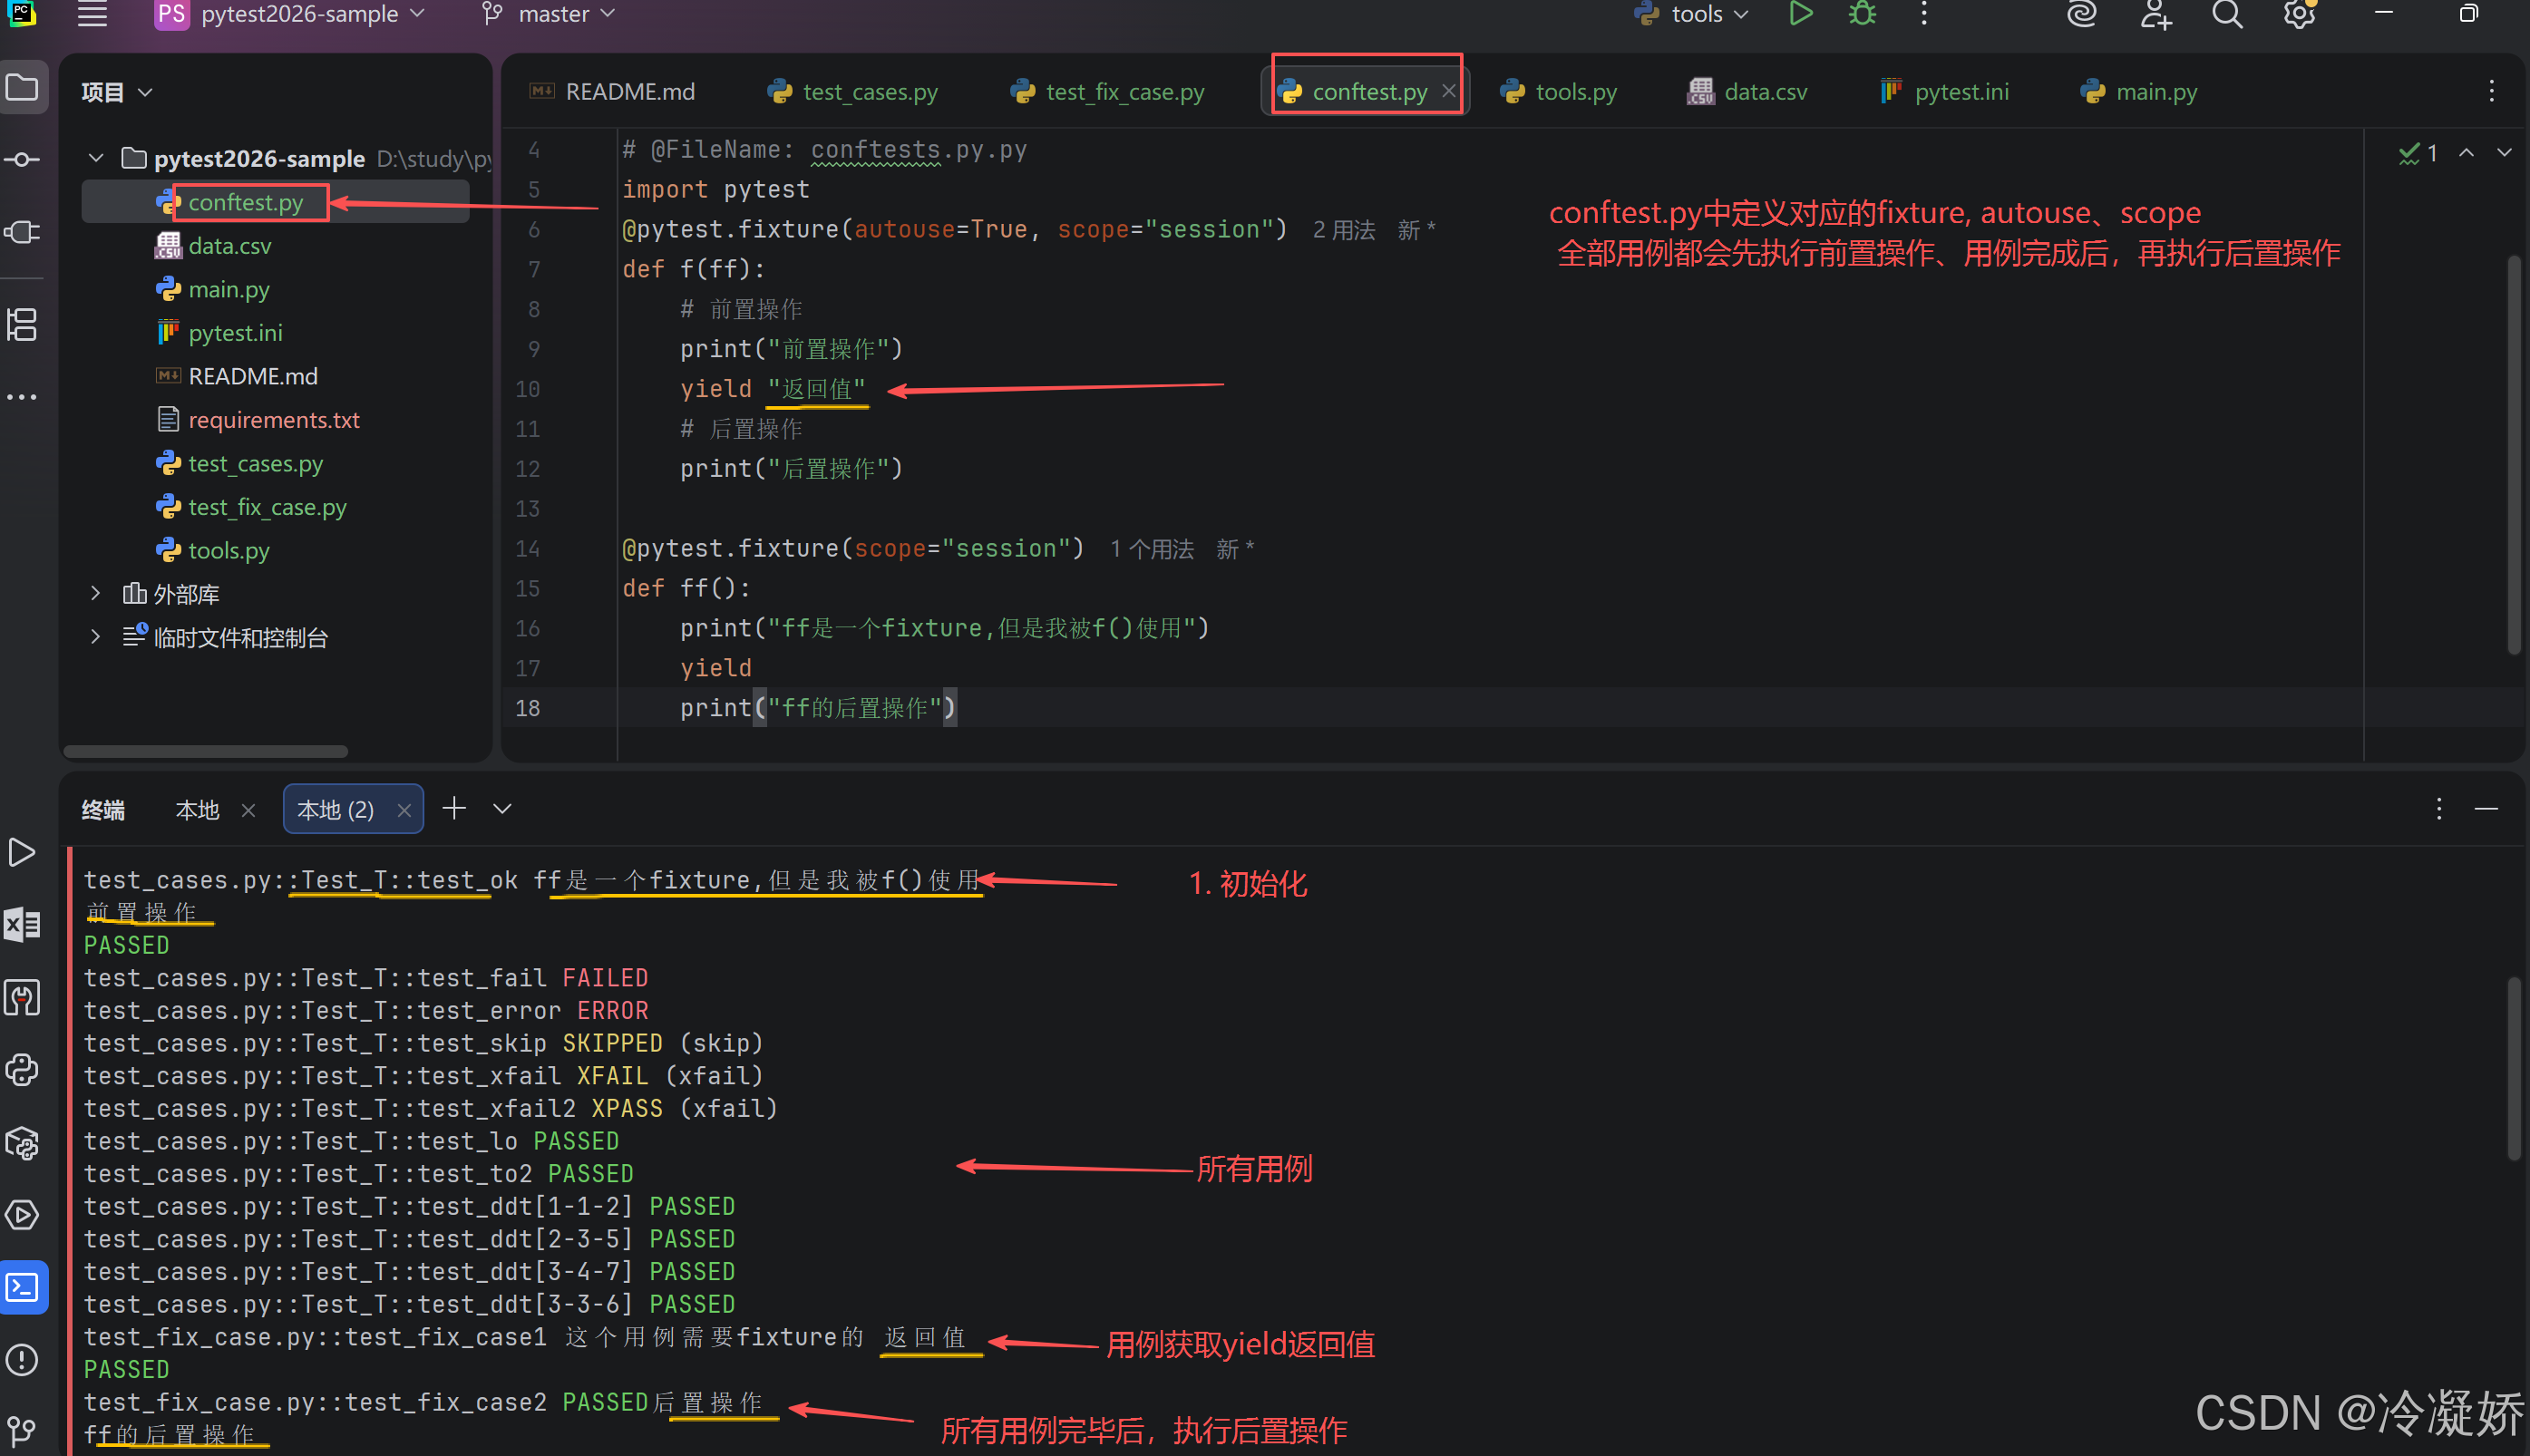The height and width of the screenshot is (1456, 2530).
Task: Open the Pull Requests tool window
Action: [x=22, y=232]
